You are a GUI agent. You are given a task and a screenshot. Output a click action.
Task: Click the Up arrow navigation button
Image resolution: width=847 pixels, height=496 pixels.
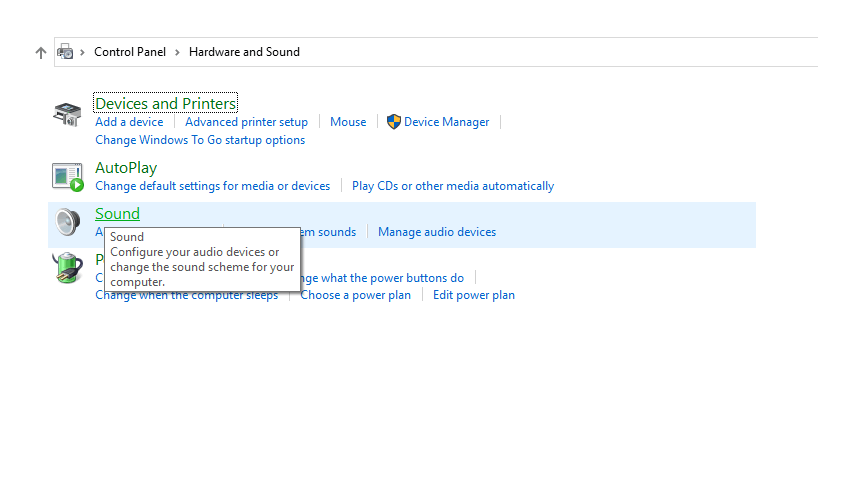click(x=41, y=52)
